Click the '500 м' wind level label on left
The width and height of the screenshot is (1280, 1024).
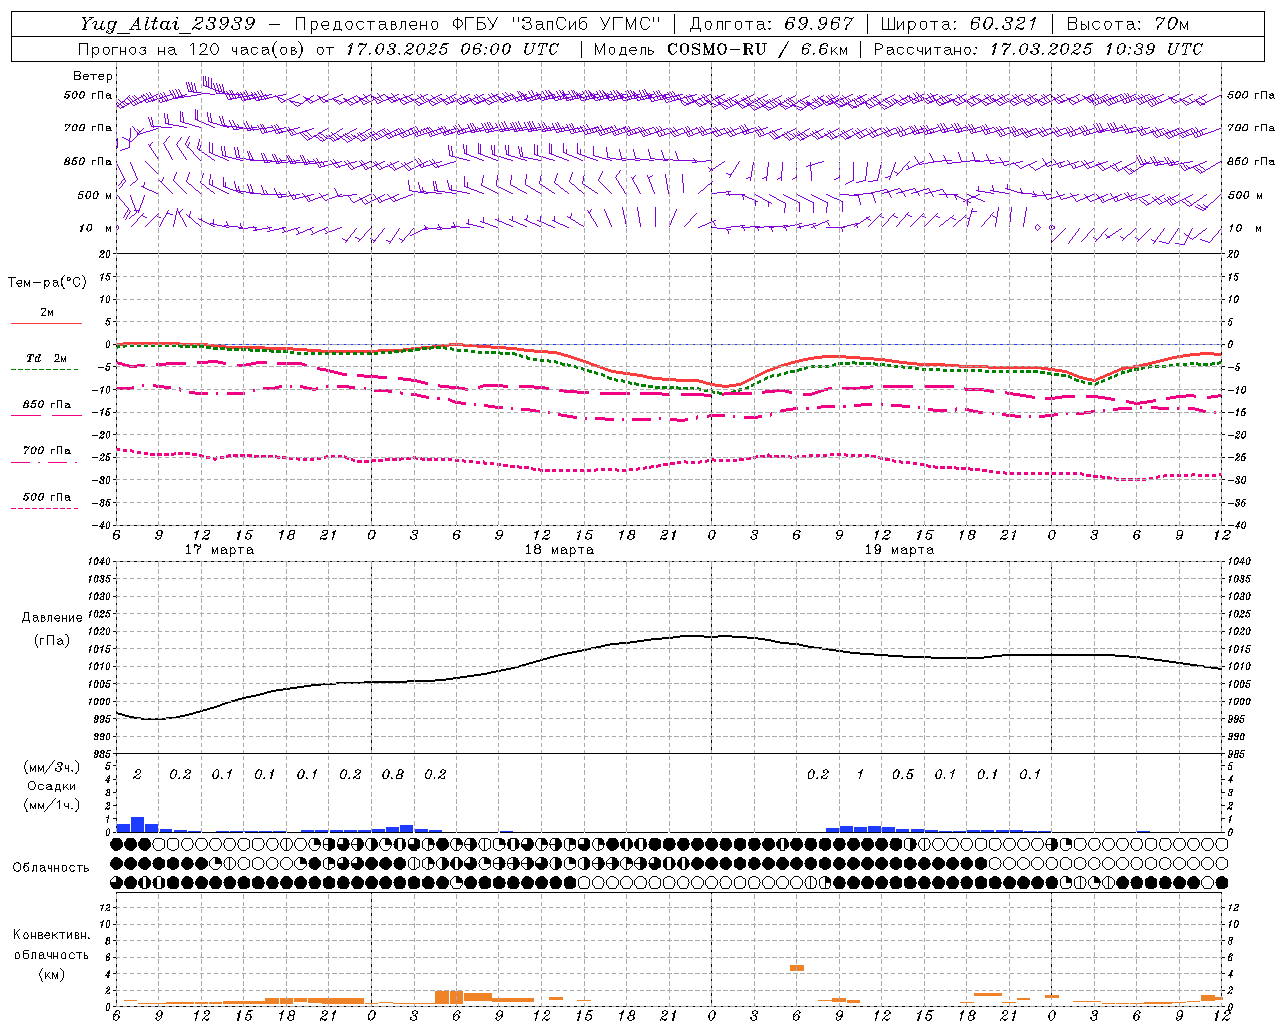[95, 196]
